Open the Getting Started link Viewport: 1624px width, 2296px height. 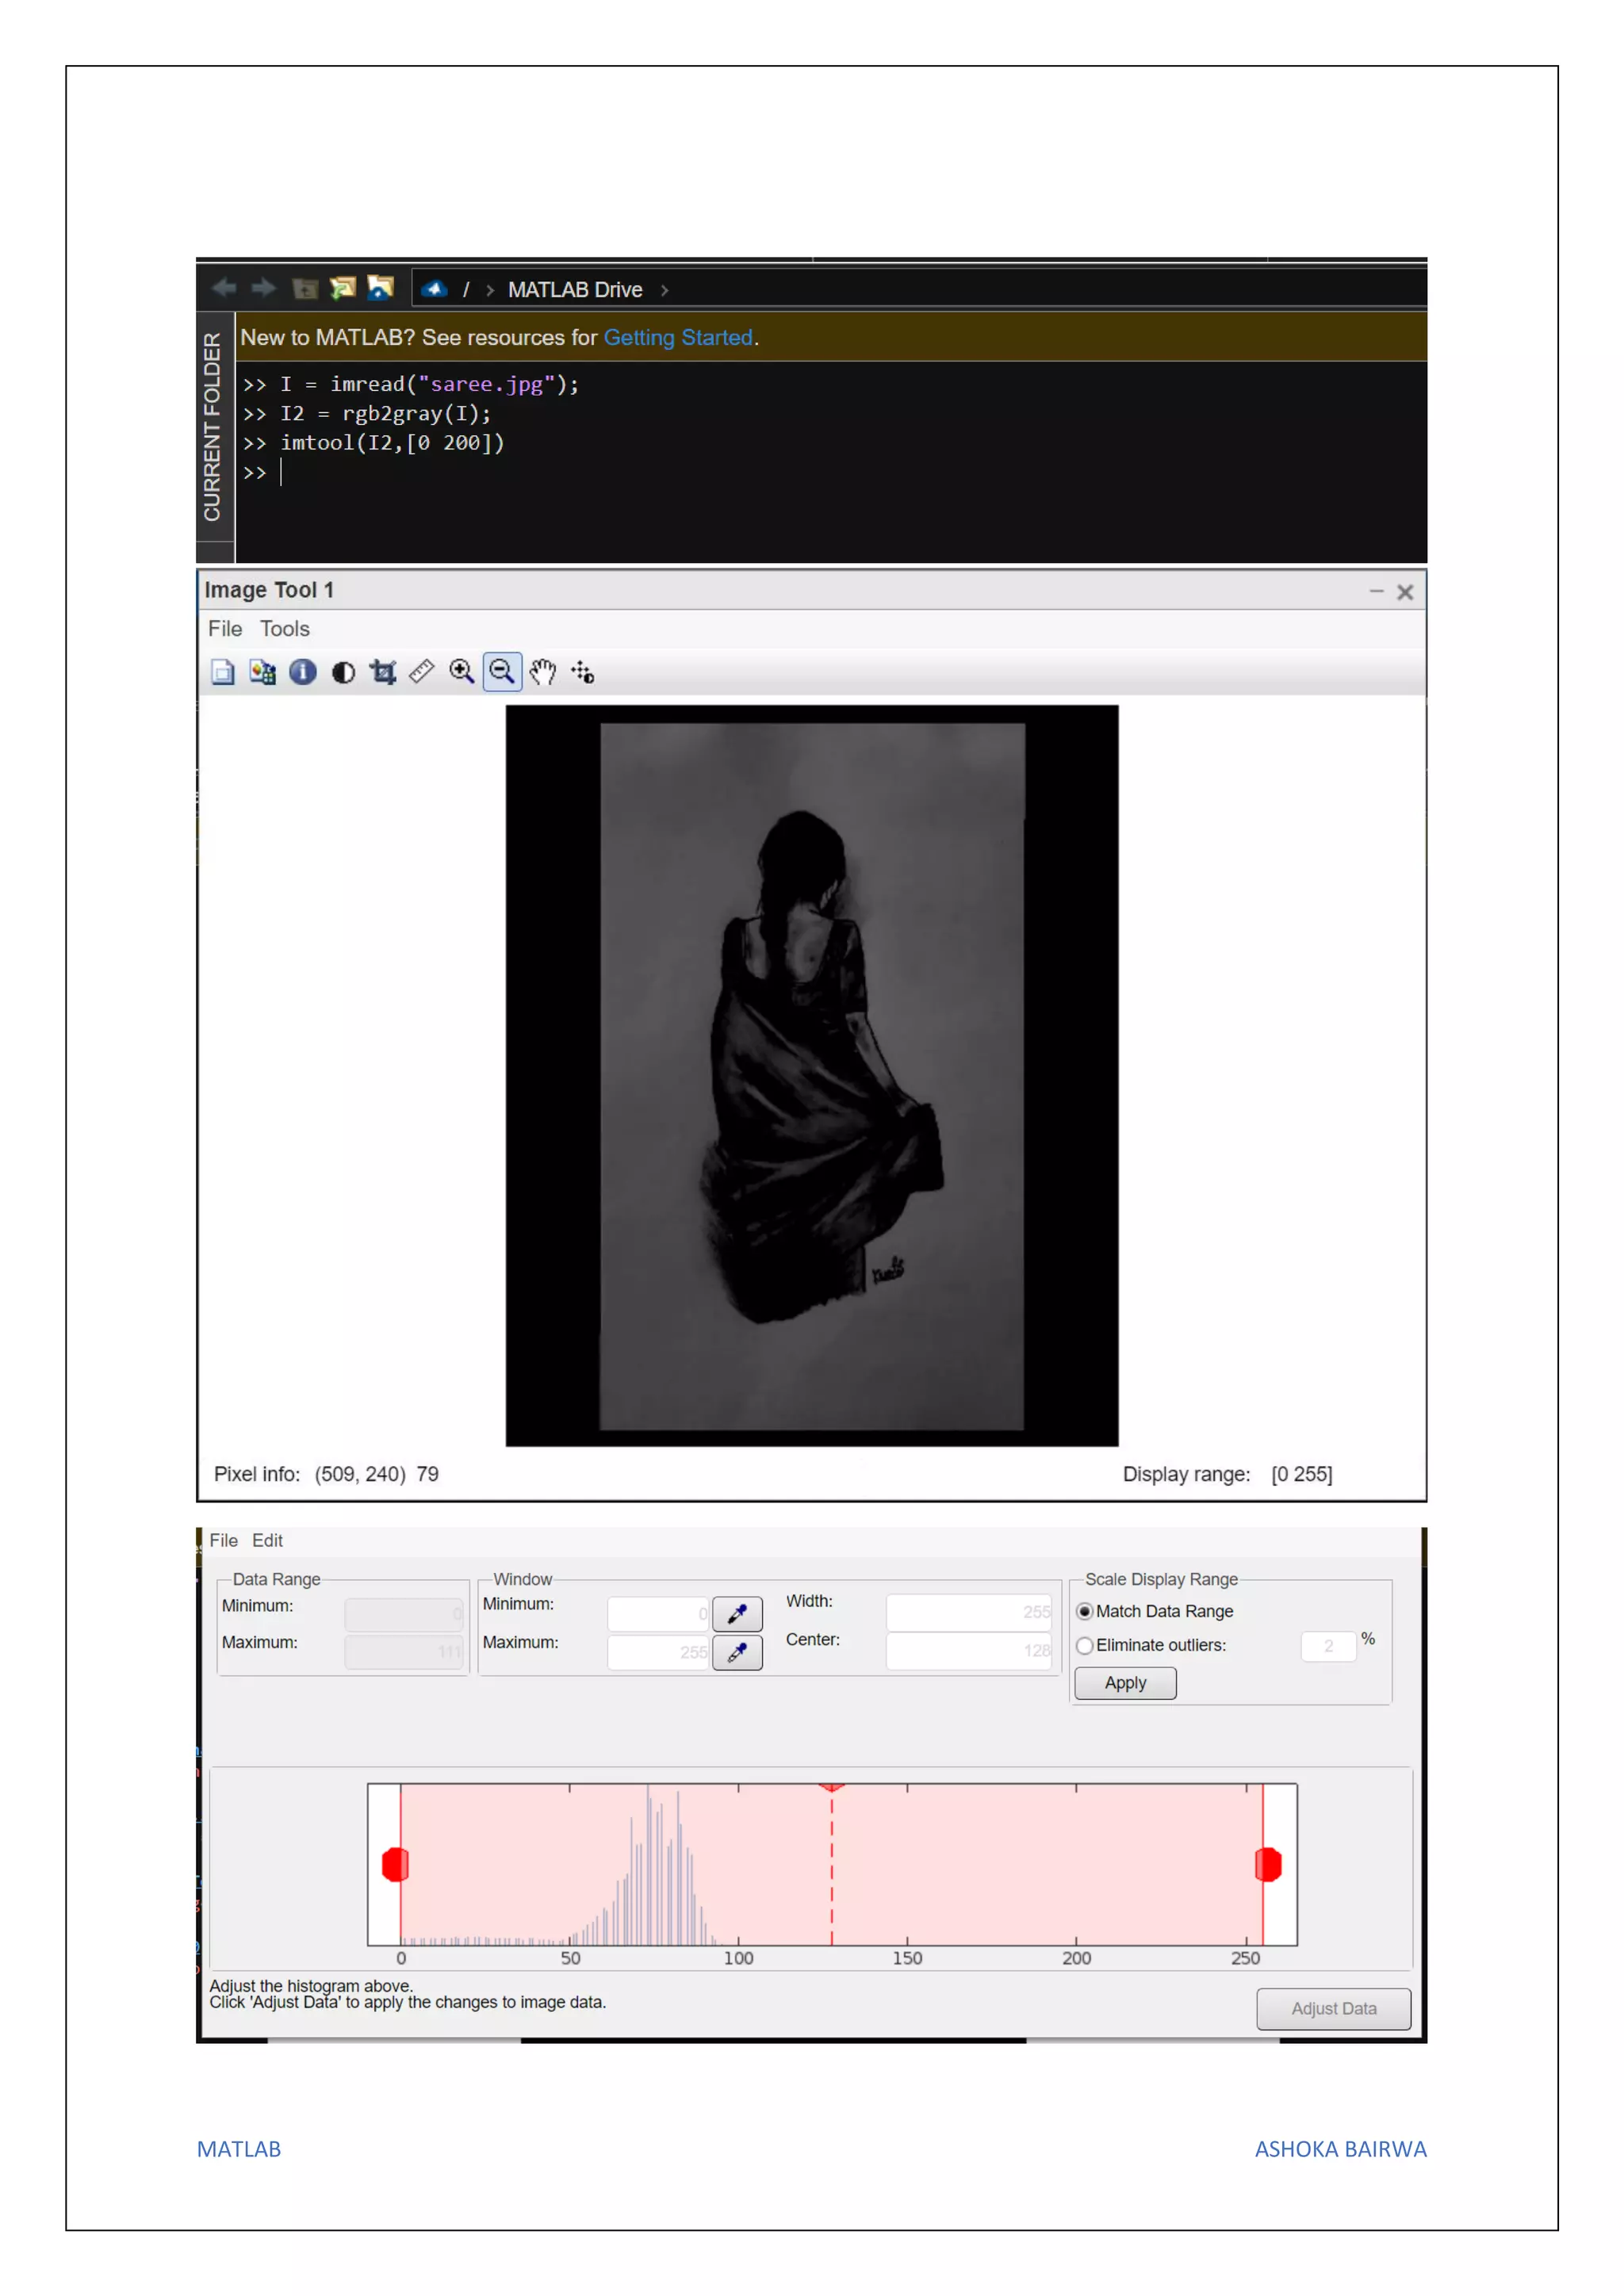[677, 338]
